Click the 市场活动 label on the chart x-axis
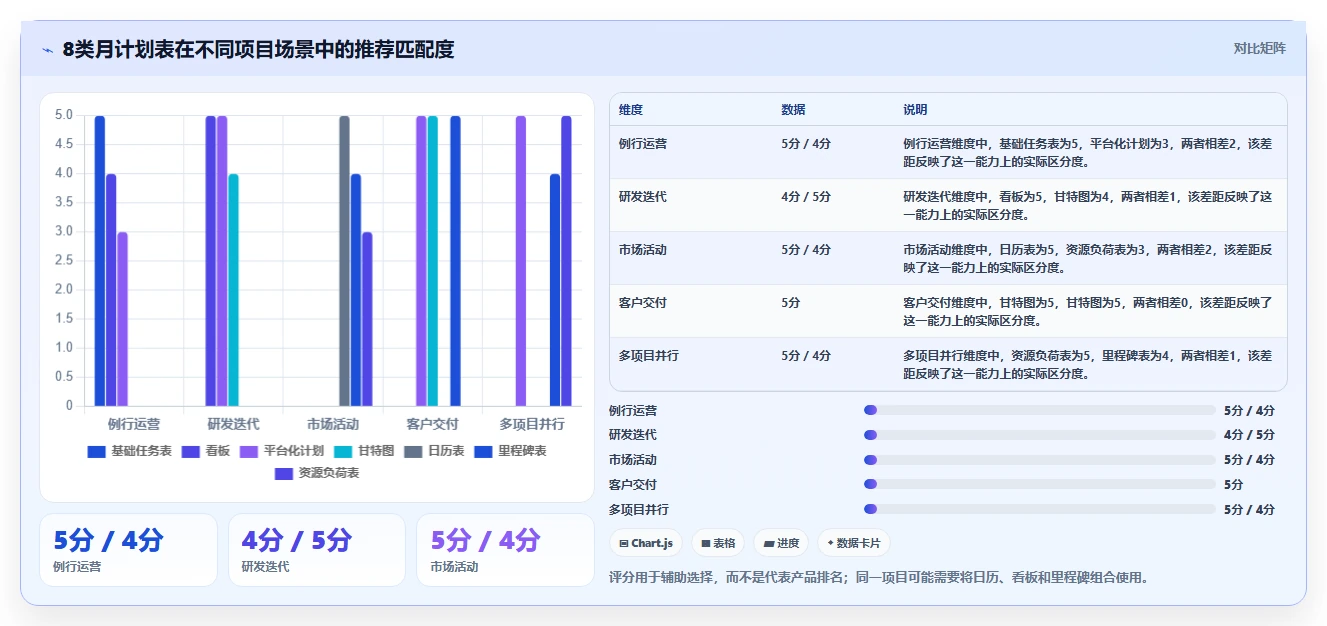The image size is (1327, 626). coord(333,424)
